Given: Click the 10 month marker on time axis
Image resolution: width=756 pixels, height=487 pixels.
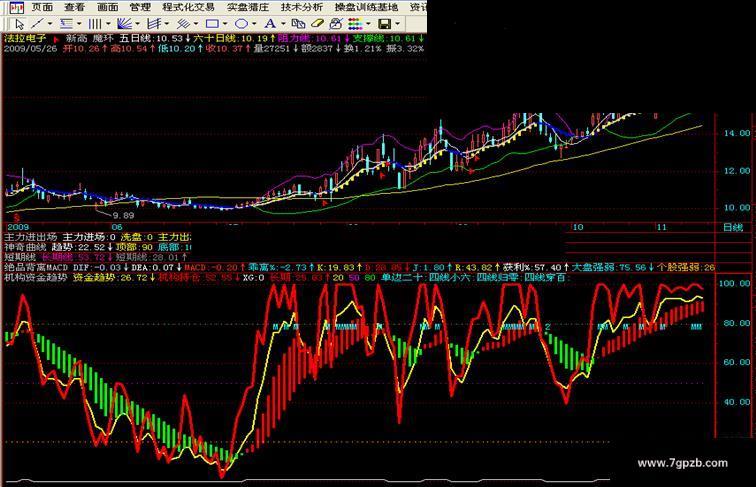Looking at the screenshot, I should click(578, 227).
